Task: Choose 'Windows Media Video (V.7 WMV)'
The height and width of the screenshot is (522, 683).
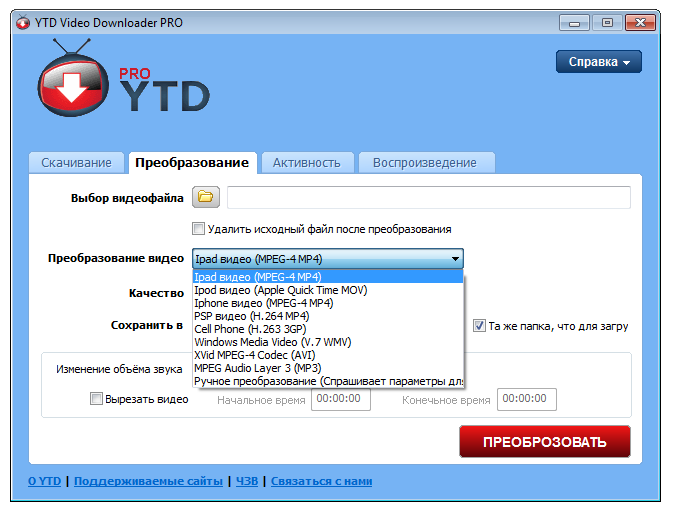Action: coord(328,342)
